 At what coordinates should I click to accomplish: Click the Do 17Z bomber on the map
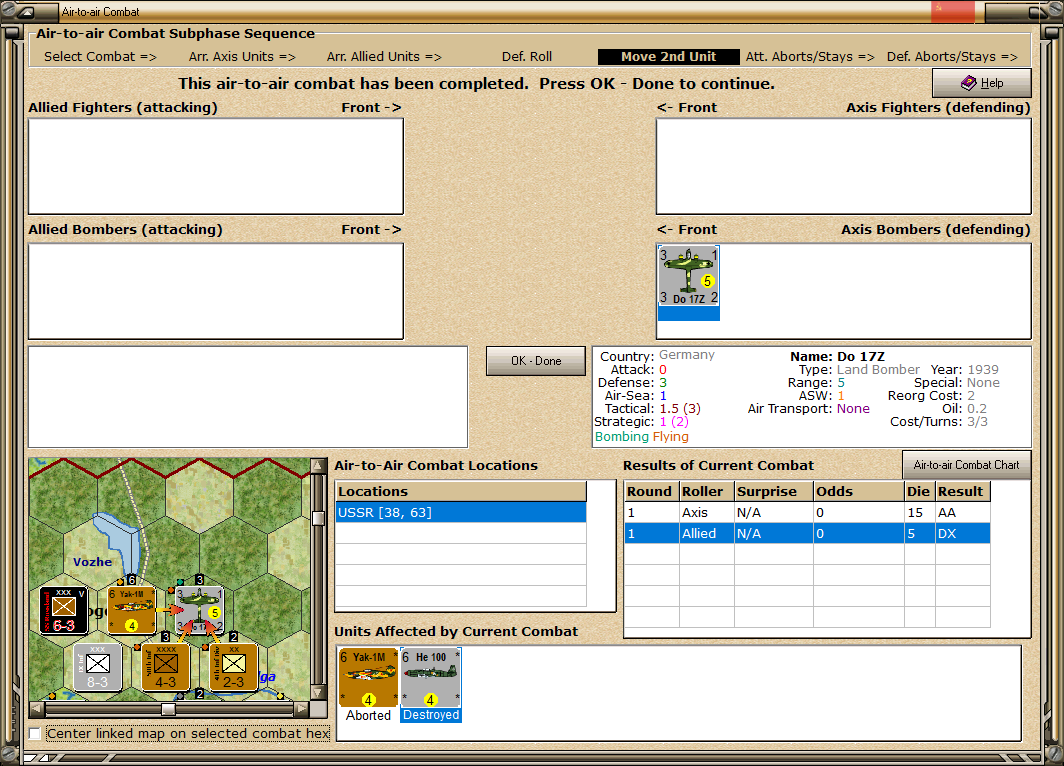(200, 611)
